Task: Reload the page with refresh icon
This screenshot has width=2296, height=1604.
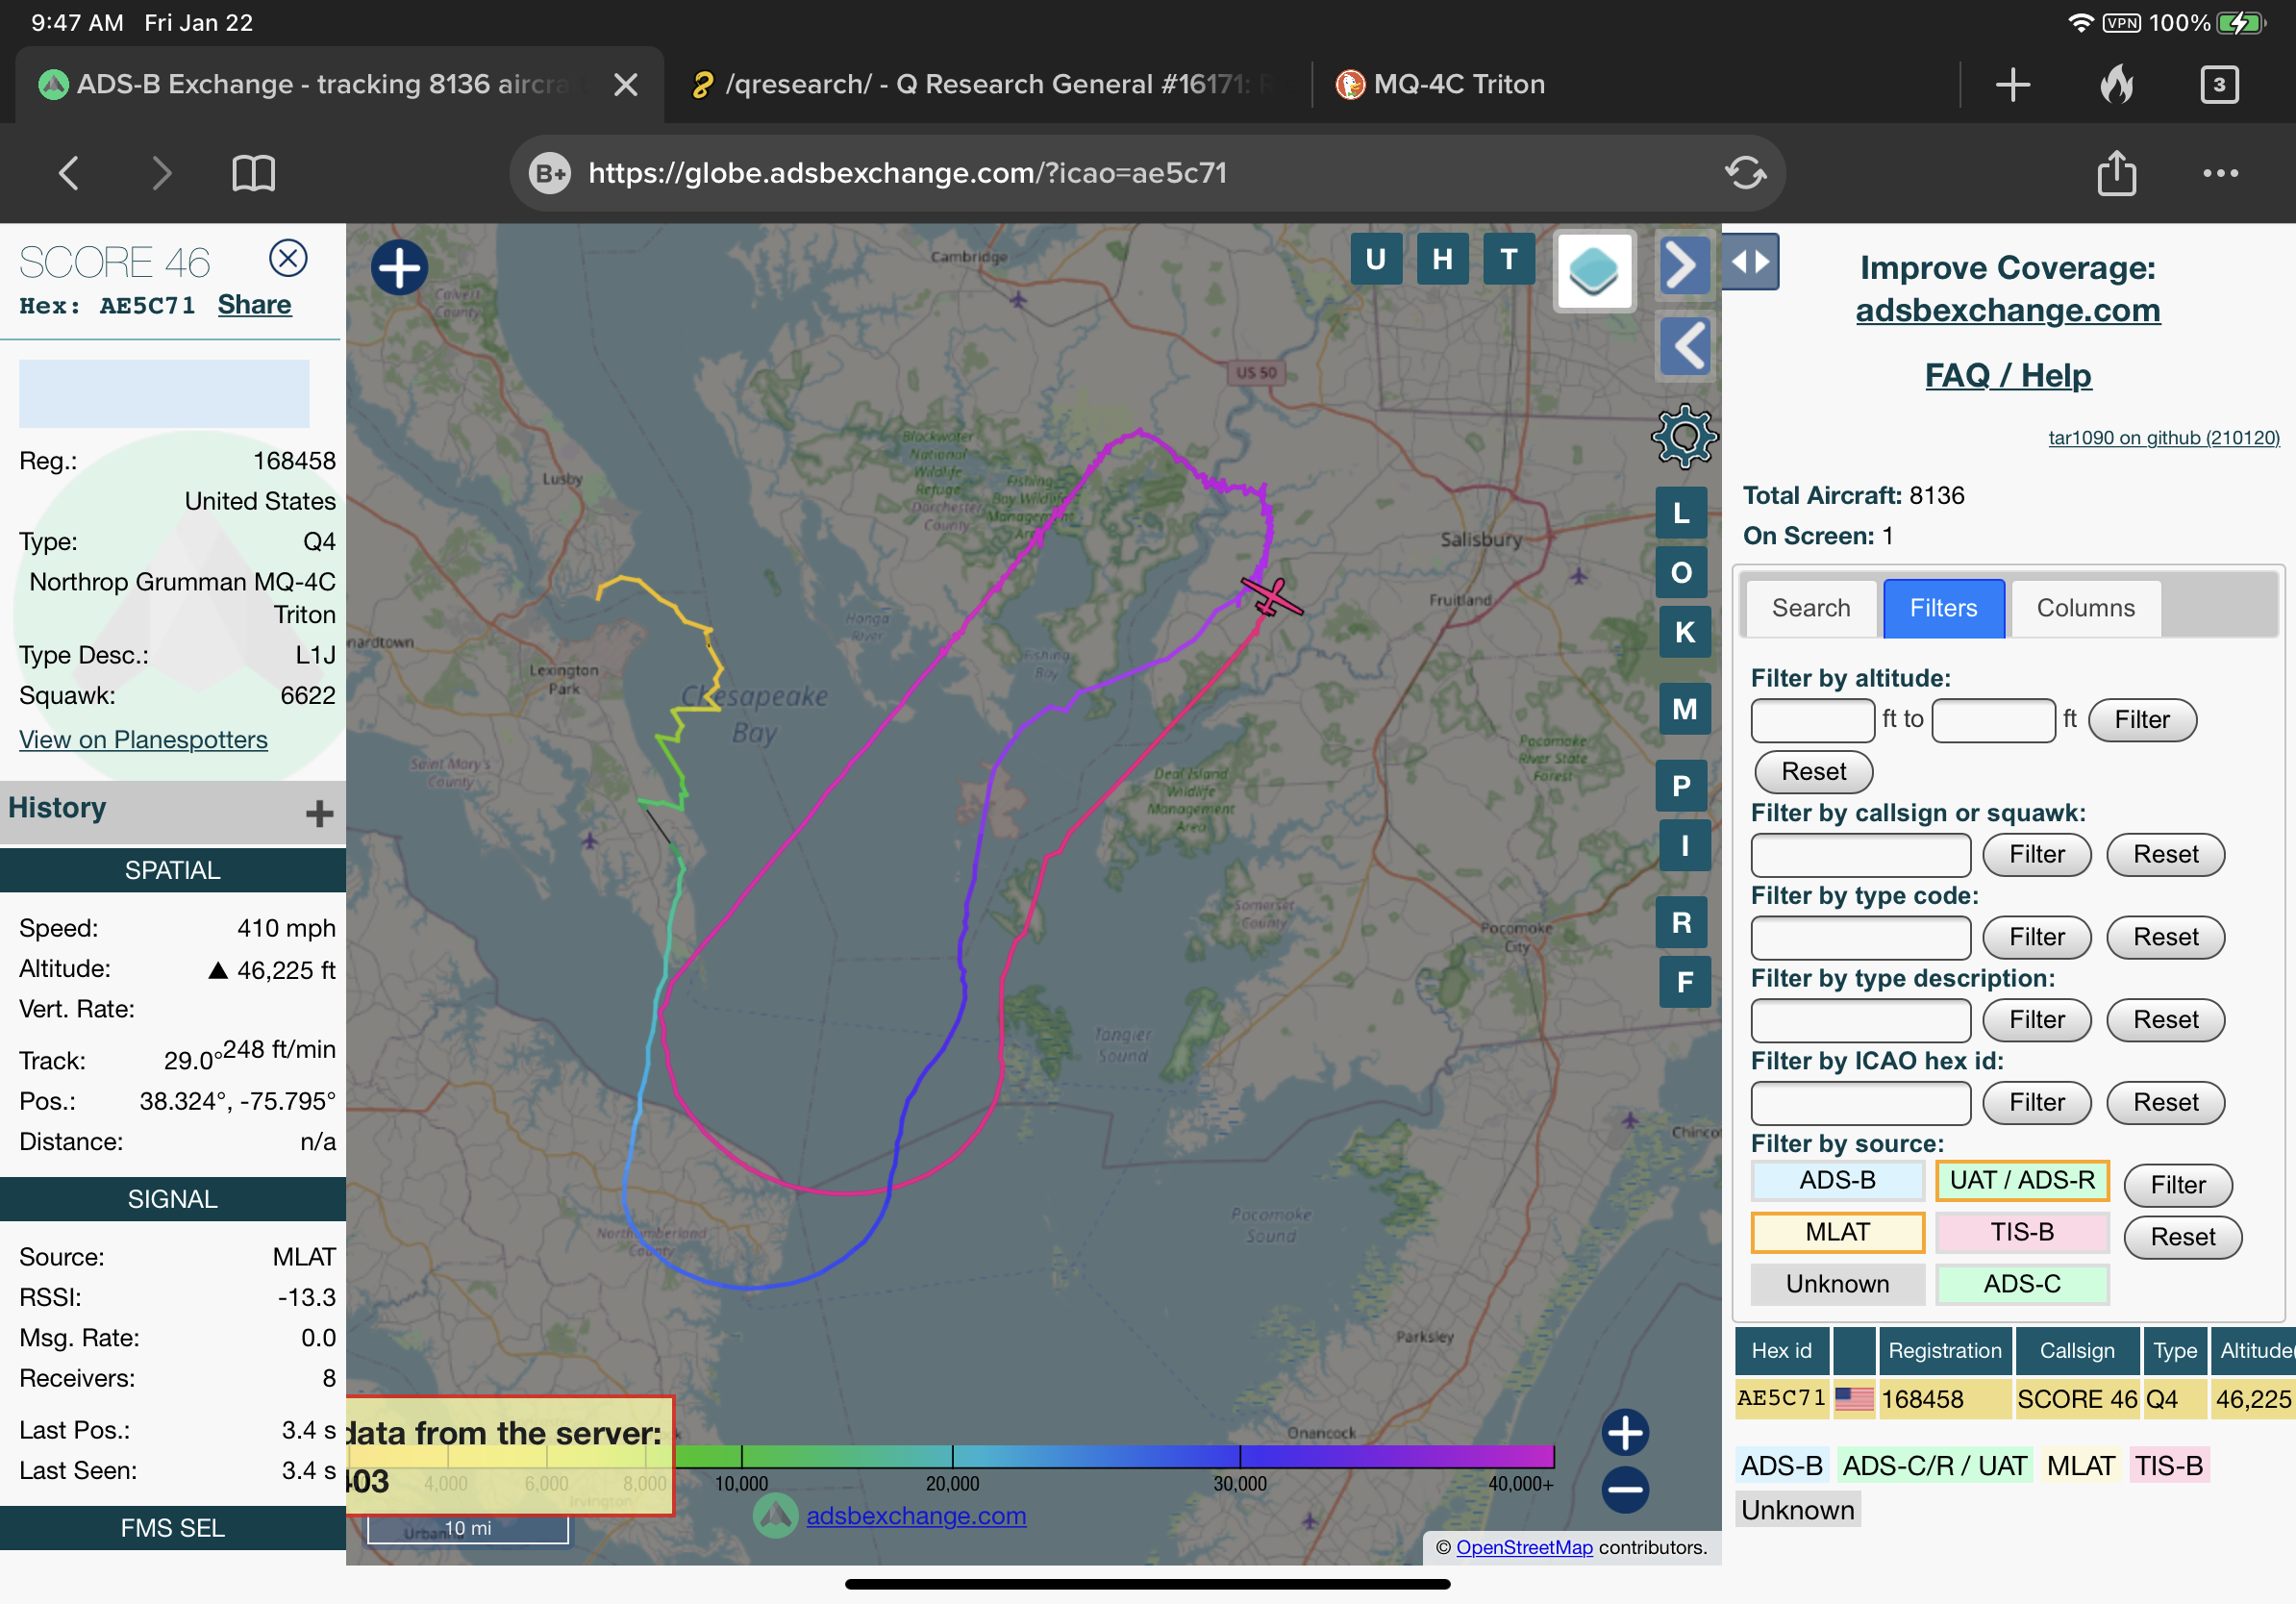Action: click(1745, 173)
